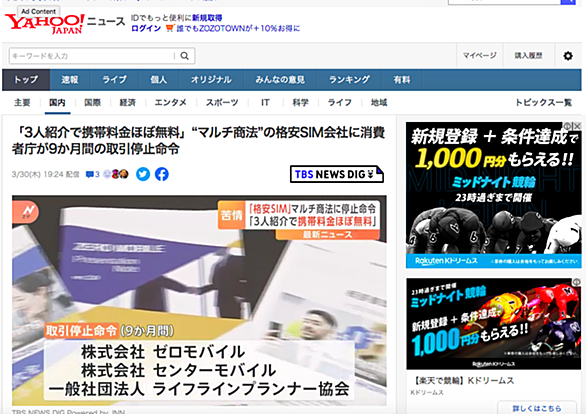
Task: Open the second Rakuten Kドリームス ad image
Action: (494, 324)
